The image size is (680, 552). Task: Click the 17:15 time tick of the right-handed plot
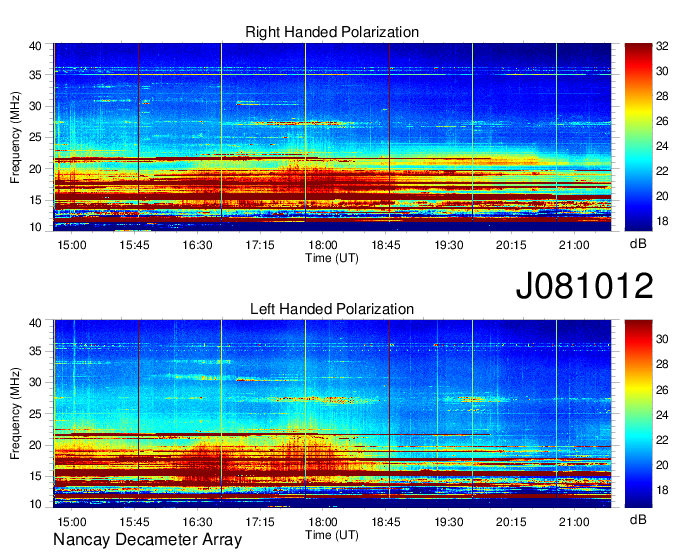coord(260,245)
